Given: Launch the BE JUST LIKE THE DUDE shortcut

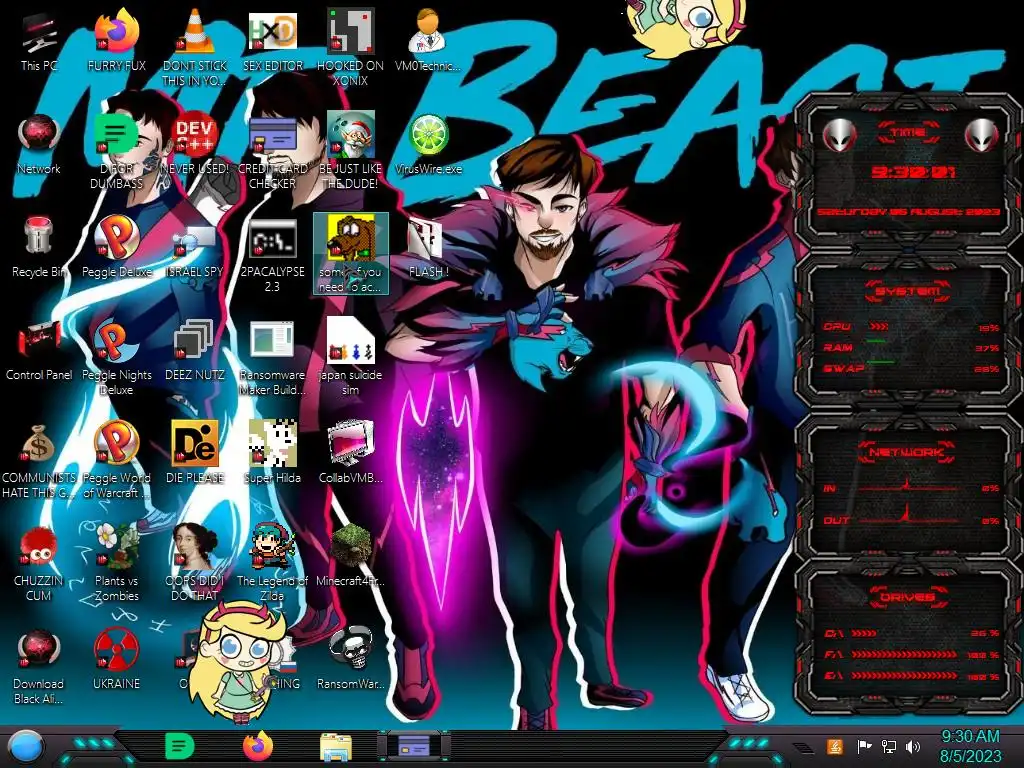Looking at the screenshot, I should (x=350, y=152).
